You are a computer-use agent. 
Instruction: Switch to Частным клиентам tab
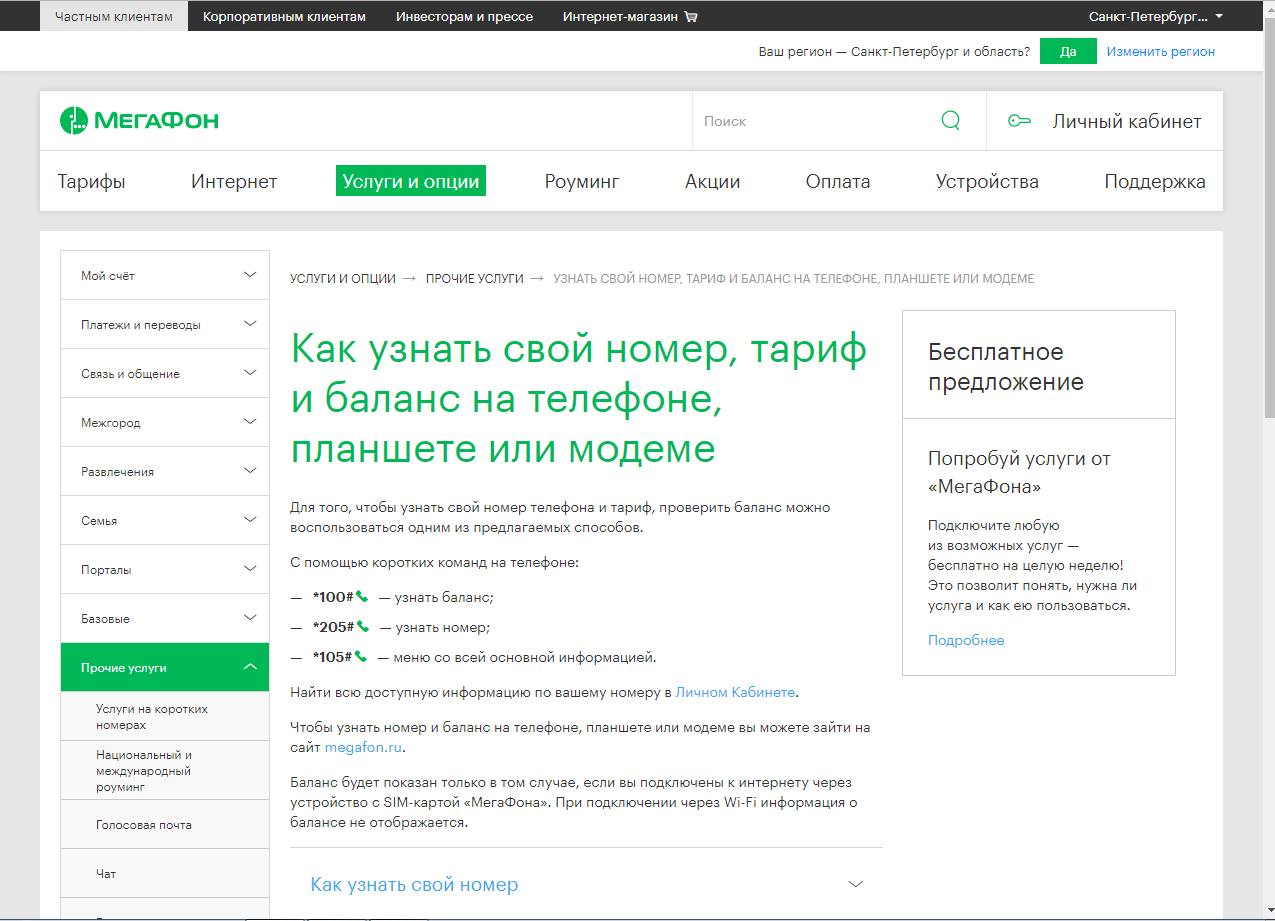coord(114,17)
